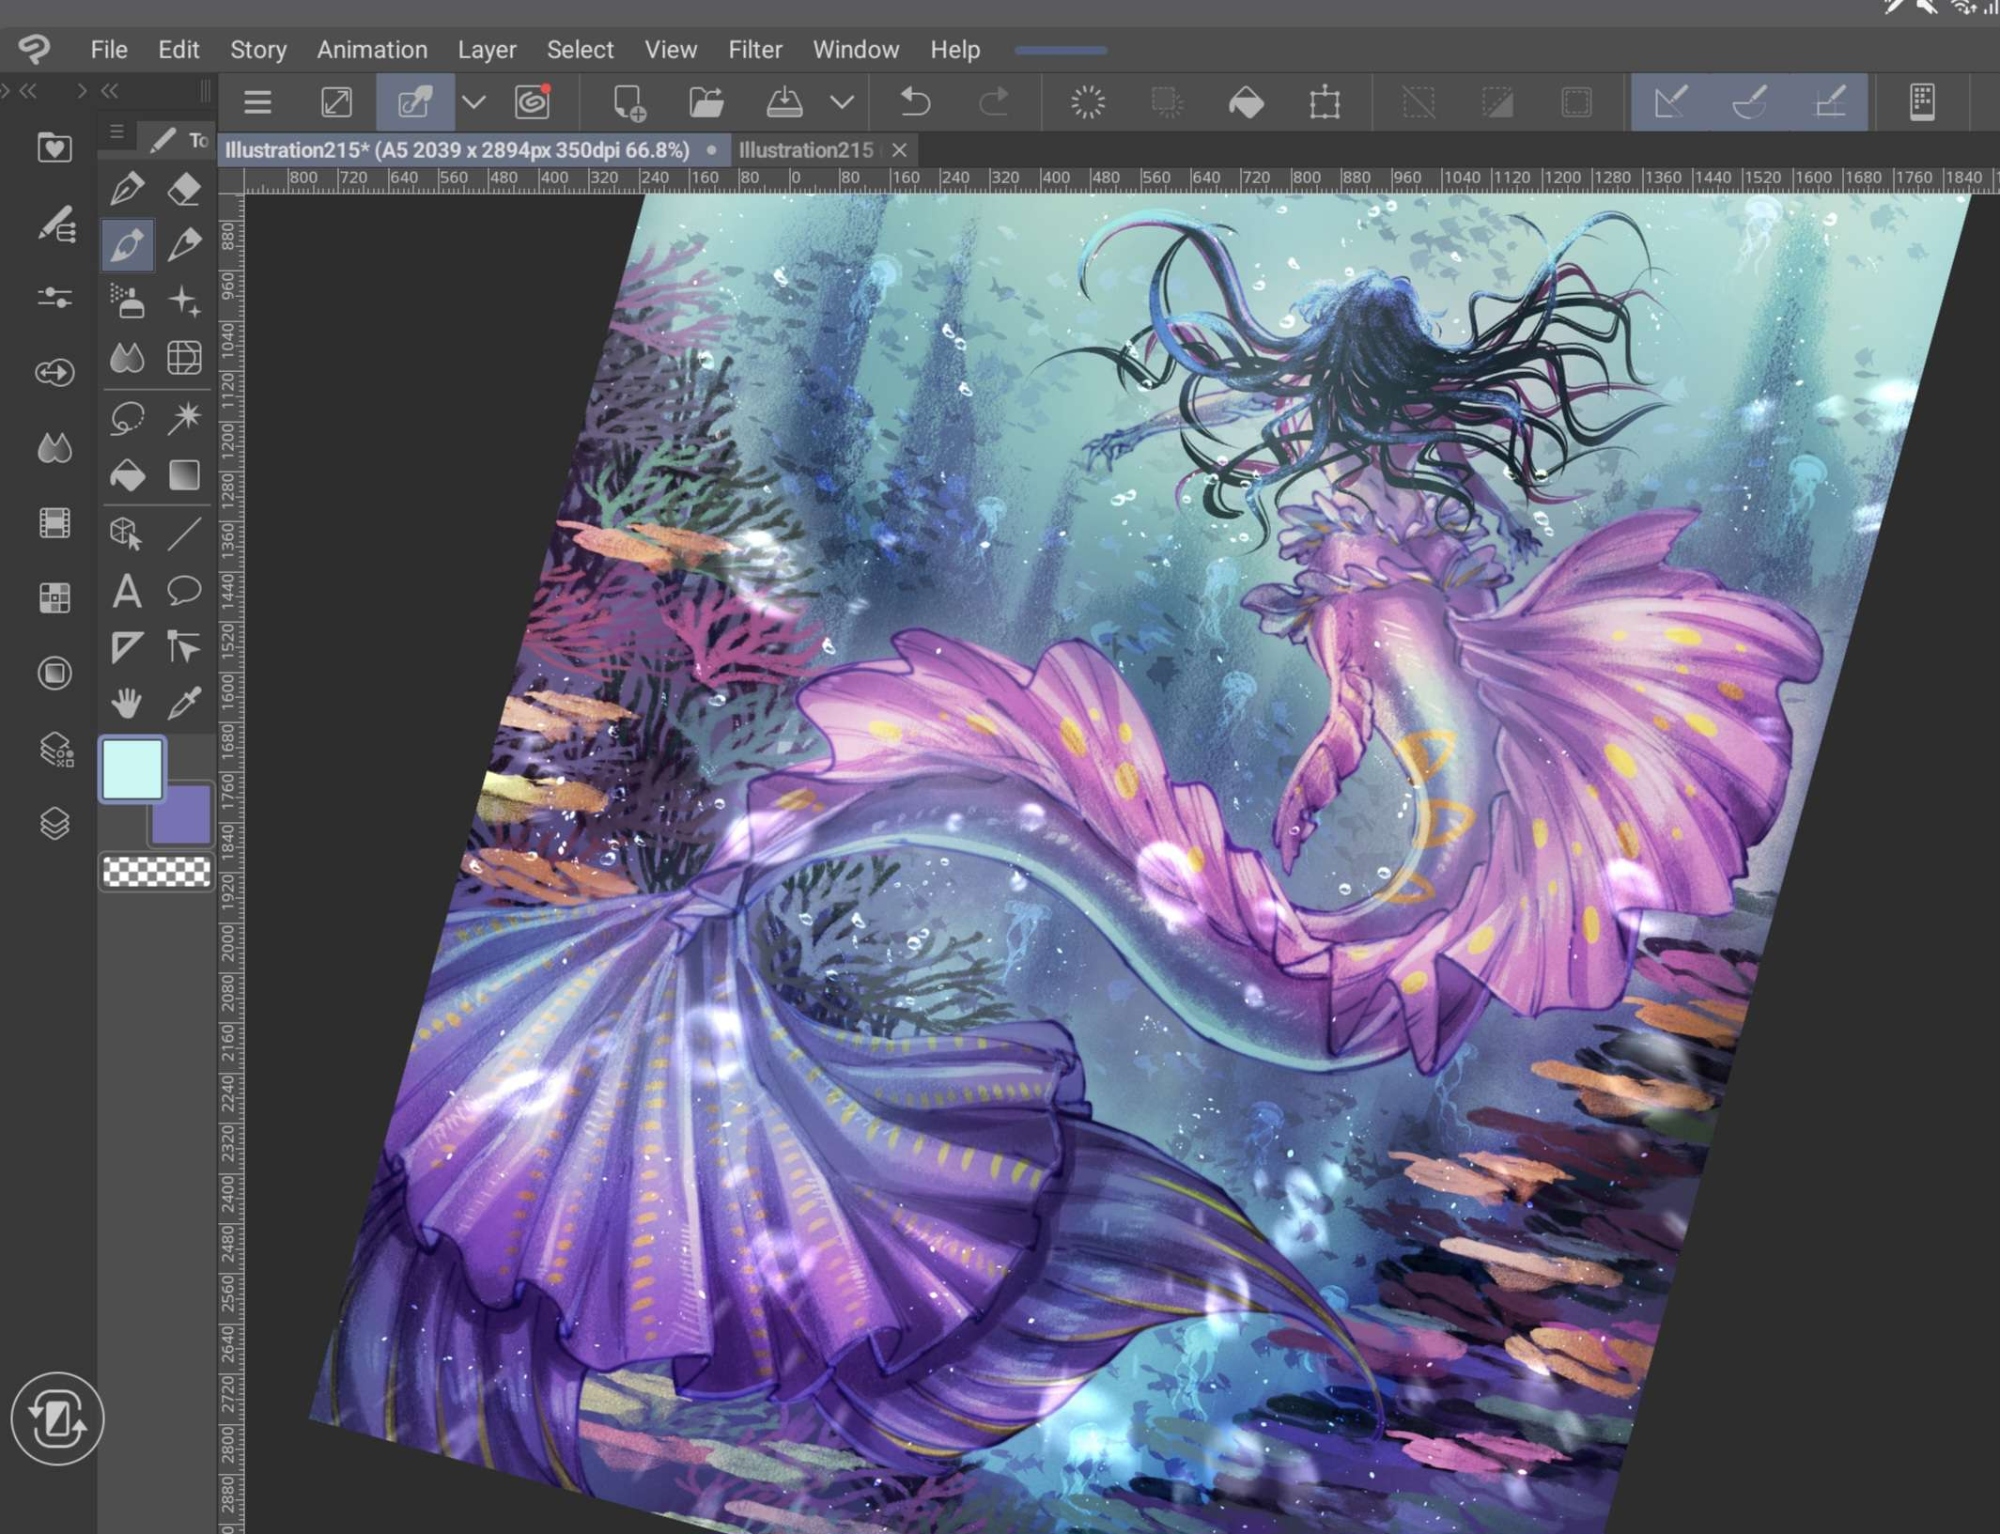Select the Eyedropper tool
The image size is (2000, 1534).
(x=184, y=703)
